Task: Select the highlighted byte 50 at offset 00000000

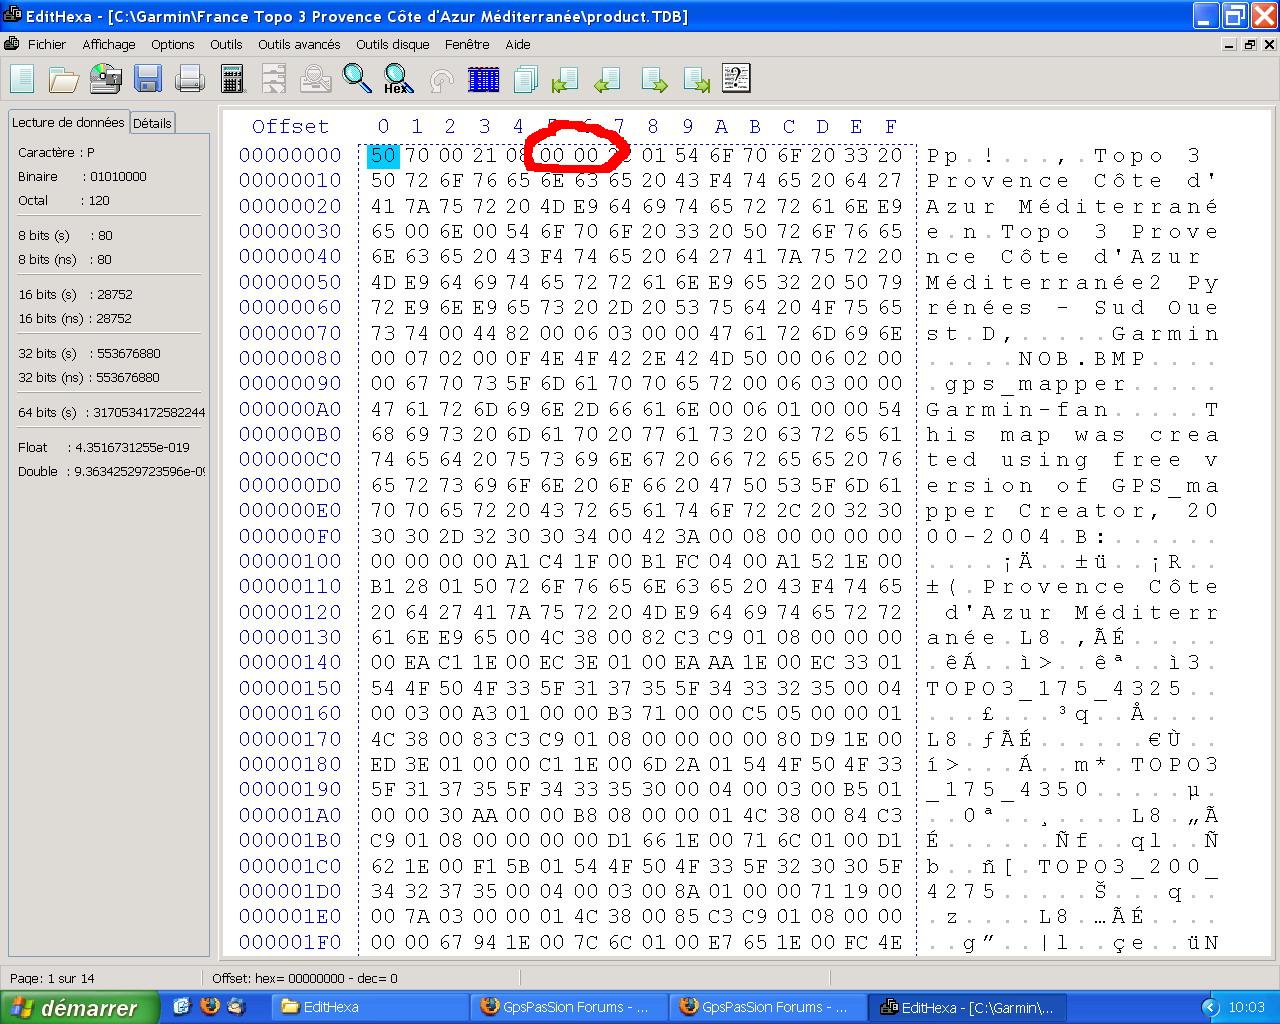Action: (383, 155)
